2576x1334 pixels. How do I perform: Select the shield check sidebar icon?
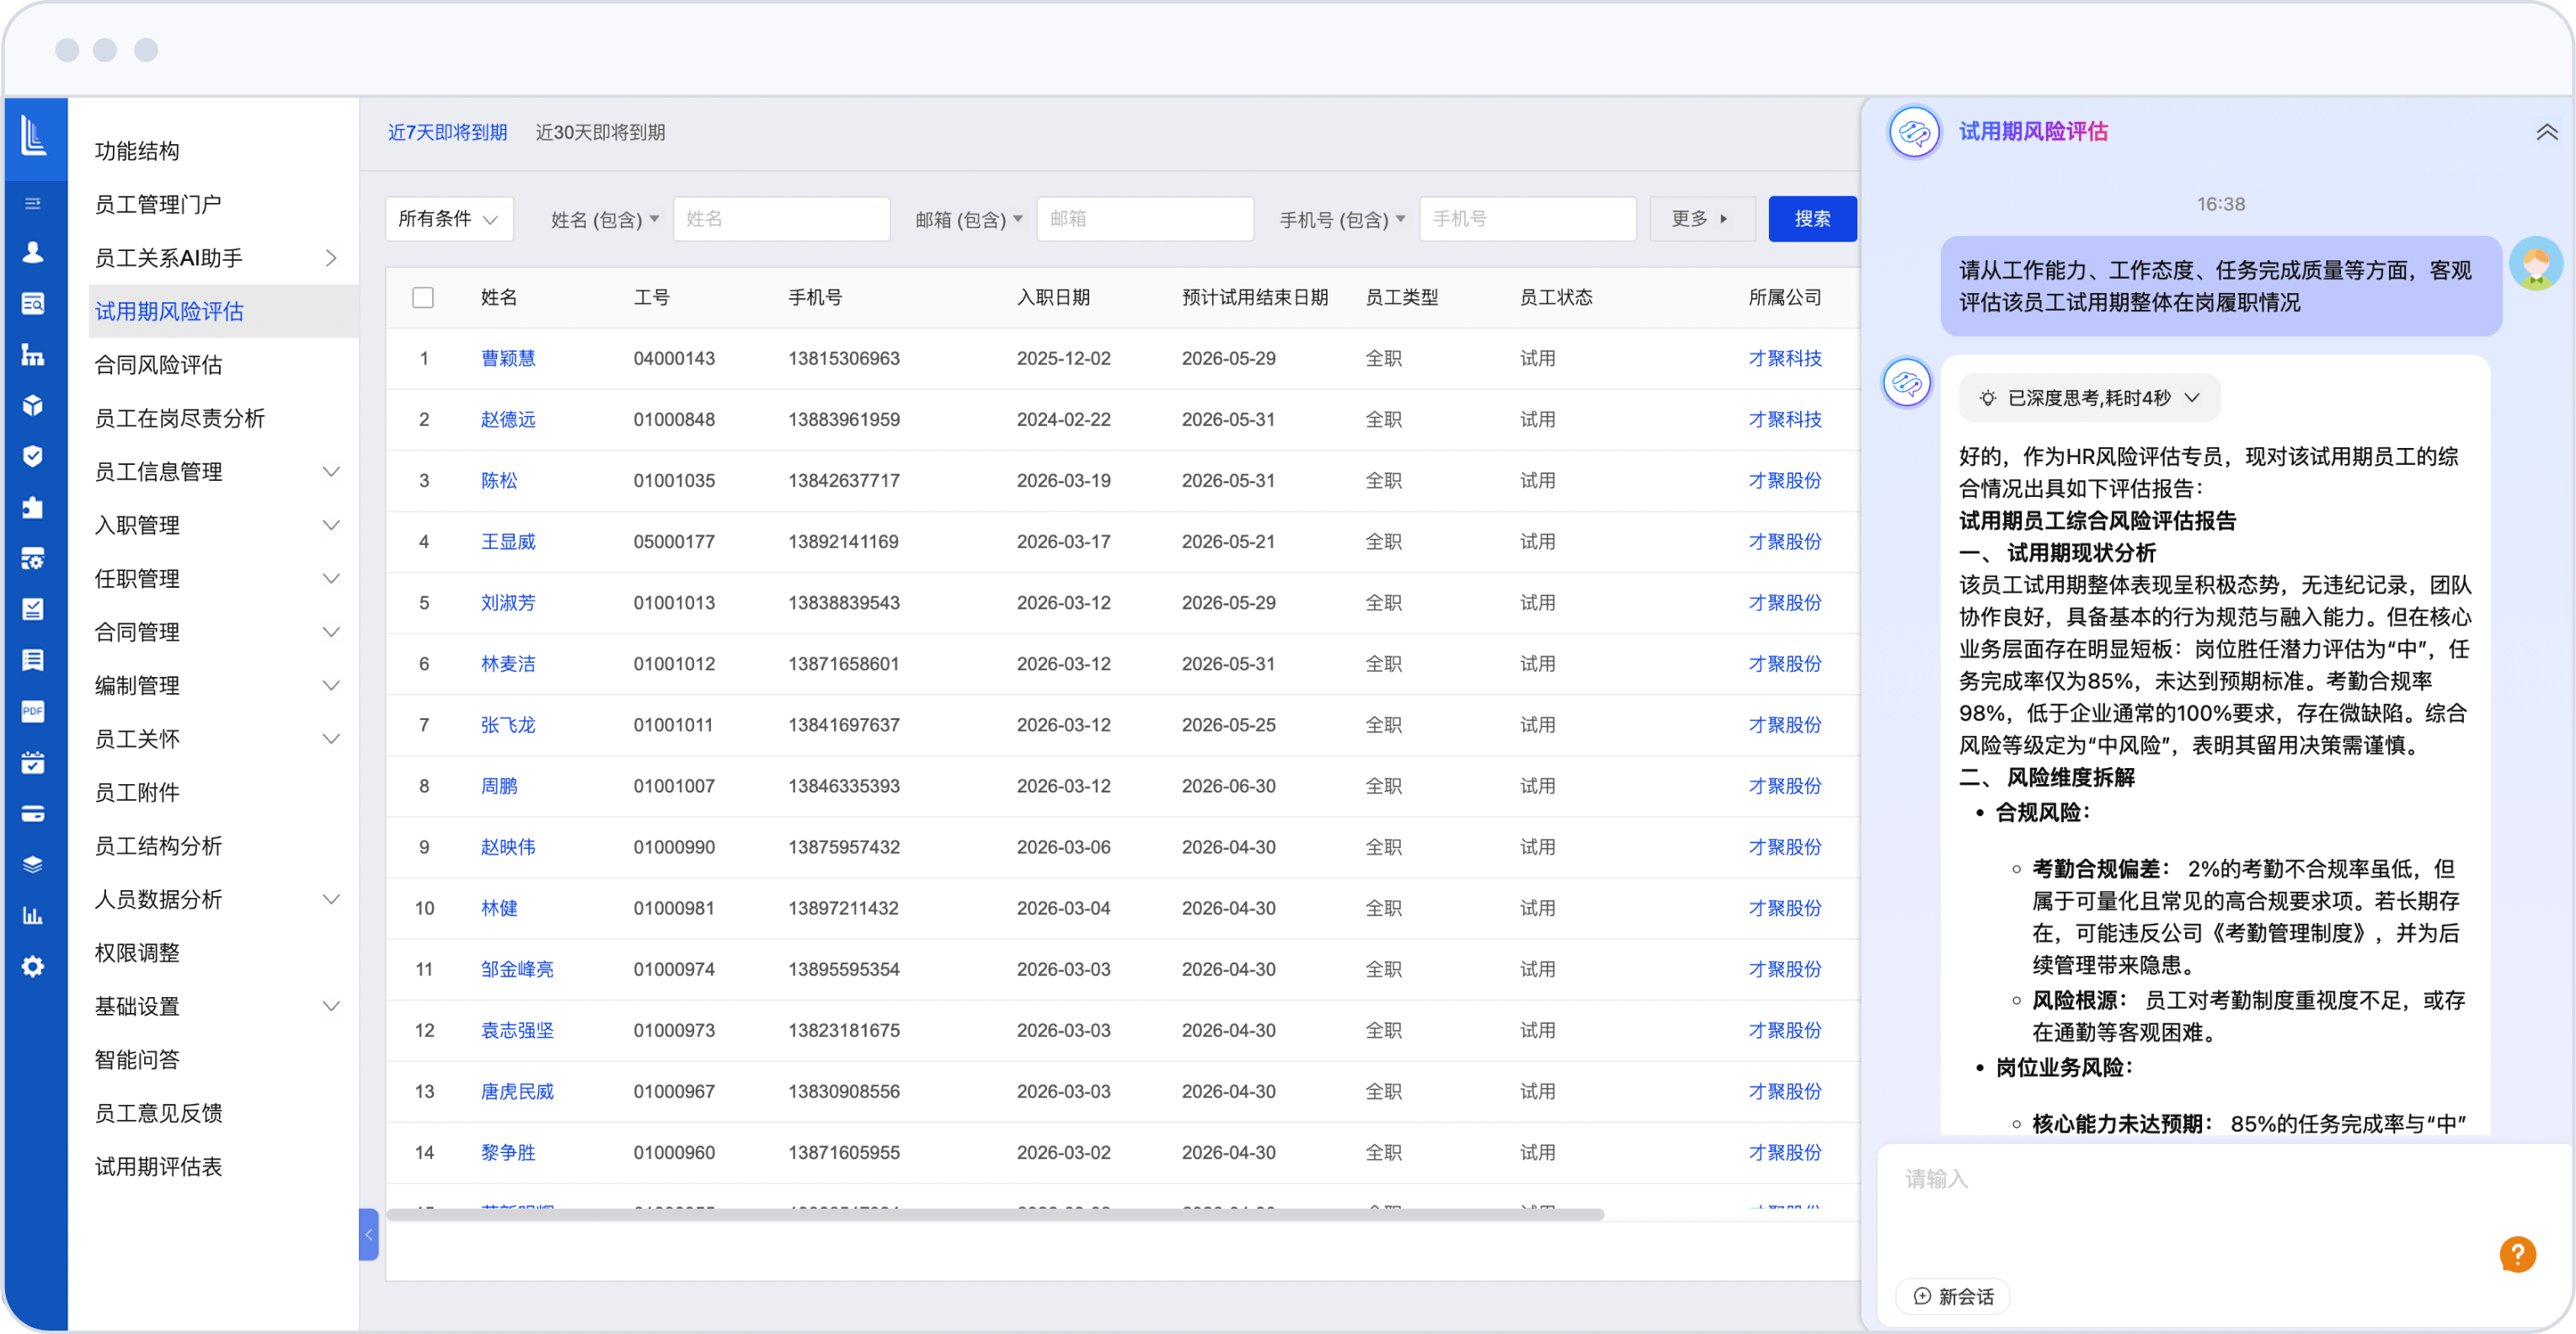point(33,456)
